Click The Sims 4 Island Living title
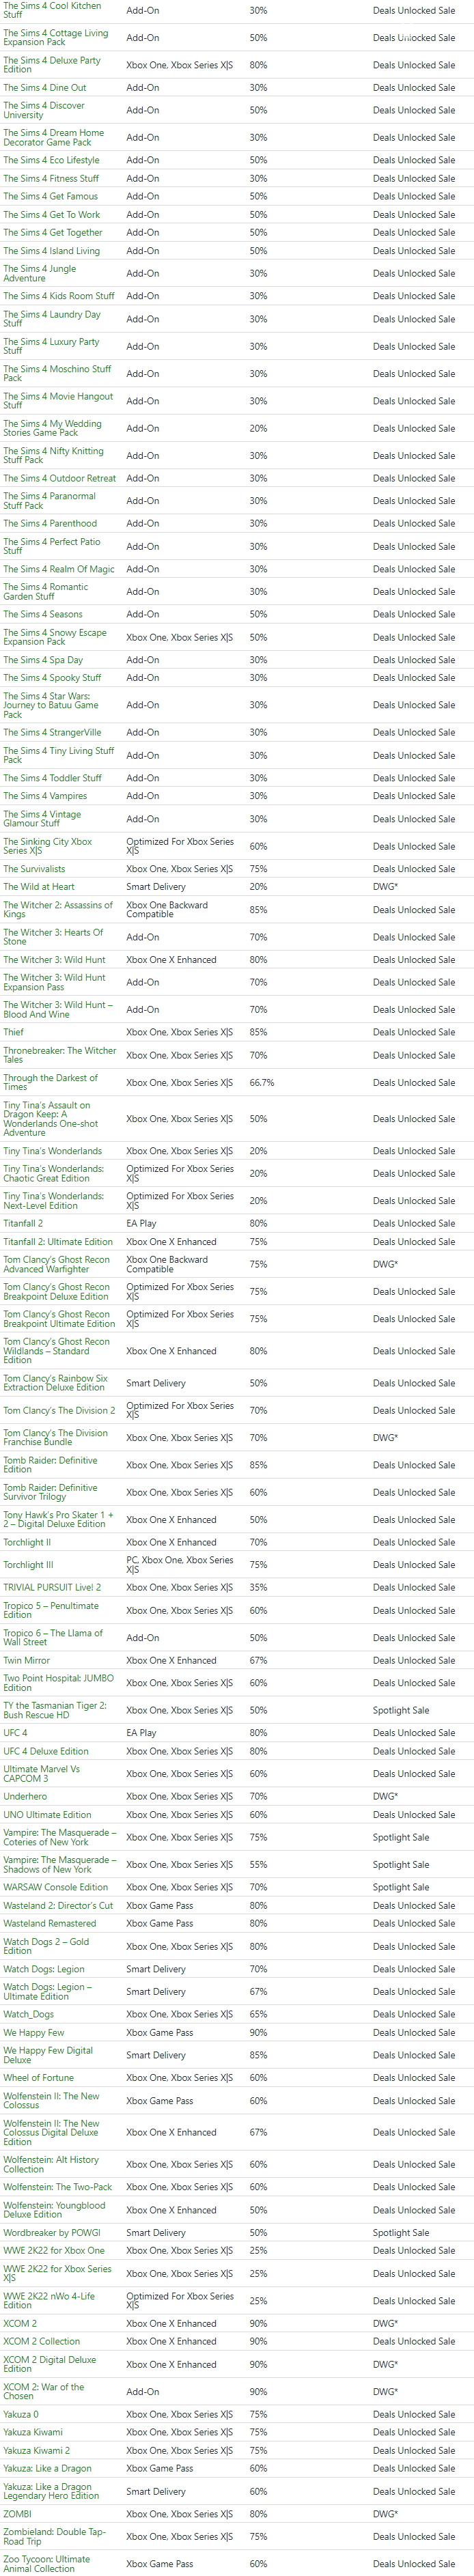Viewport: 474px width, 2576px height. 51,251
